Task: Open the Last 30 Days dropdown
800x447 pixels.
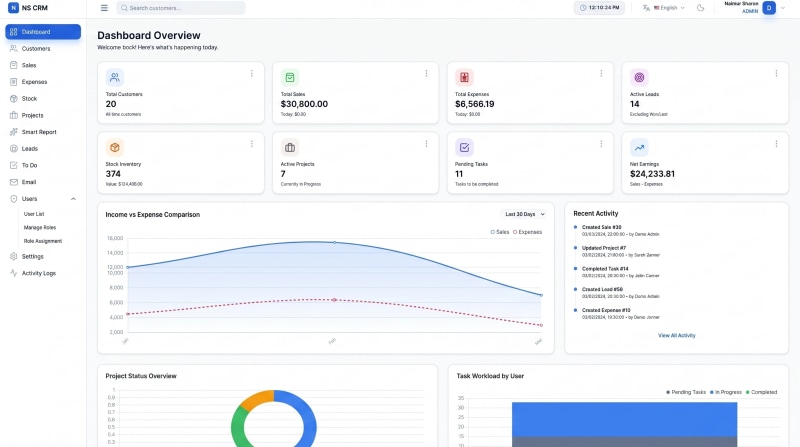Action: click(524, 214)
